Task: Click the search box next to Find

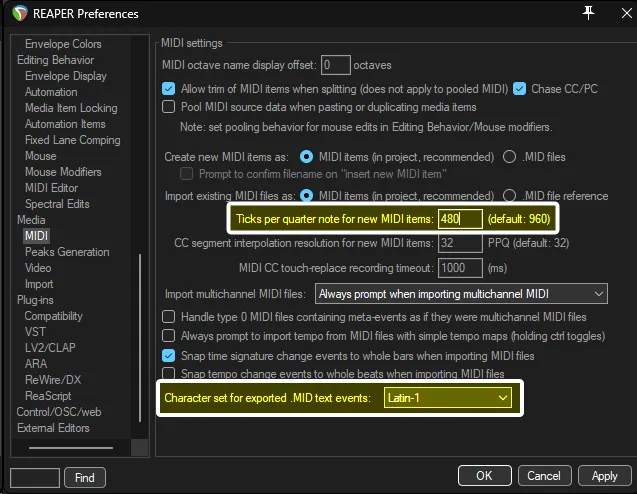Action: [35, 477]
